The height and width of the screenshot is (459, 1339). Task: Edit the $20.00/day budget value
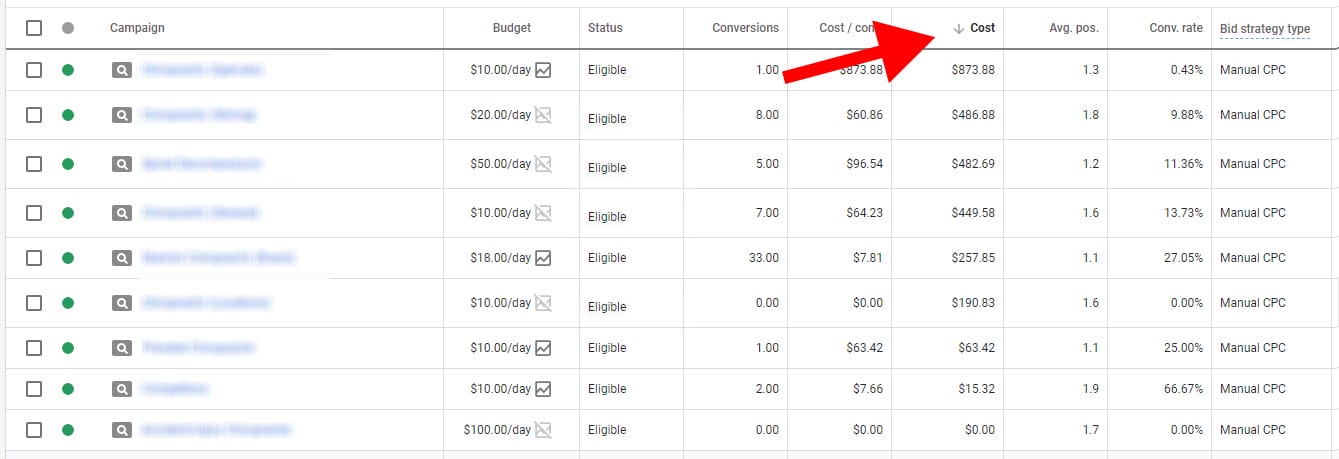tap(500, 115)
